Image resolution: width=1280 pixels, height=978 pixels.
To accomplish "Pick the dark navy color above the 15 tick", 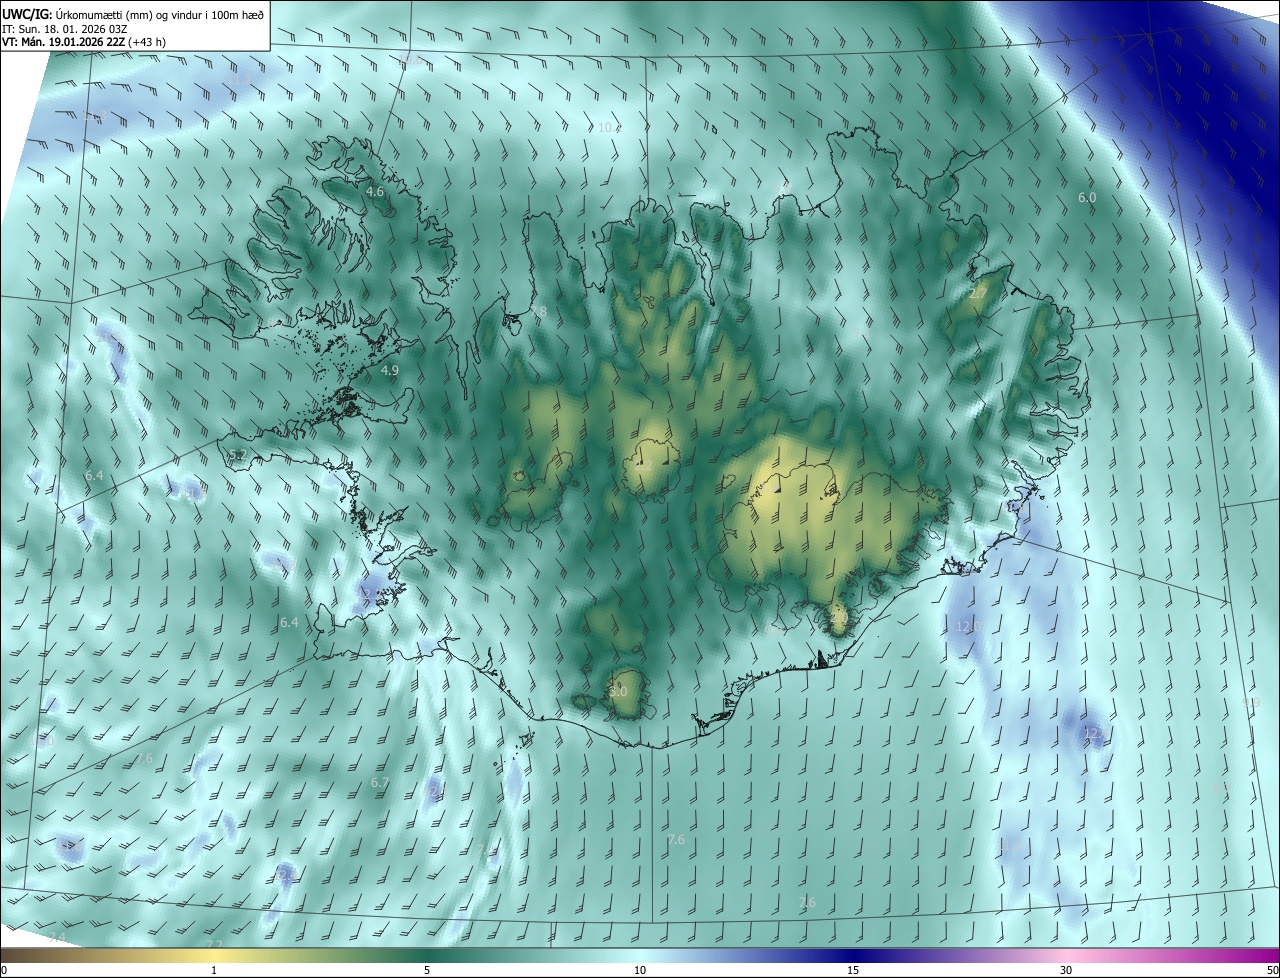I will [853, 955].
